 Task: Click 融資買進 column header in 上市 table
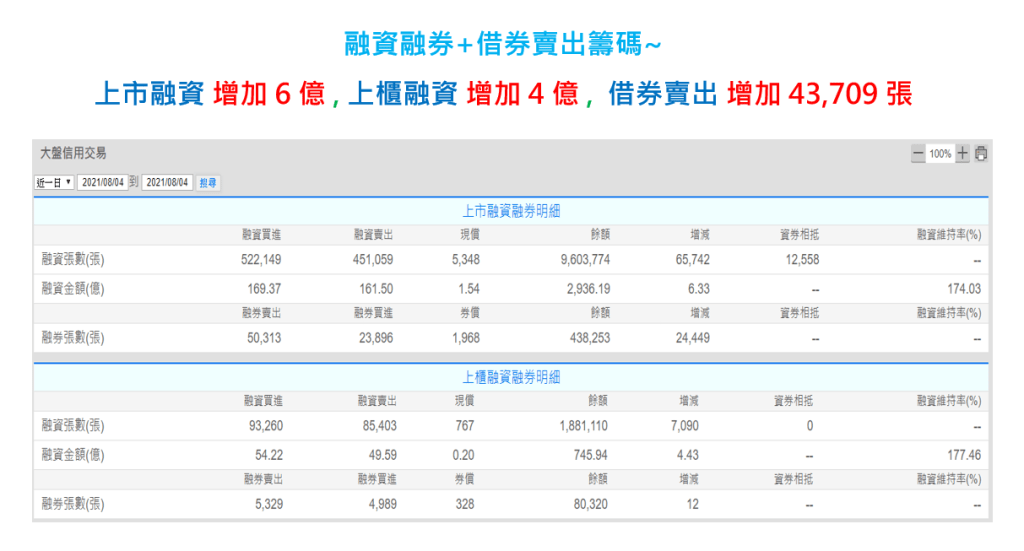[x=262, y=234]
